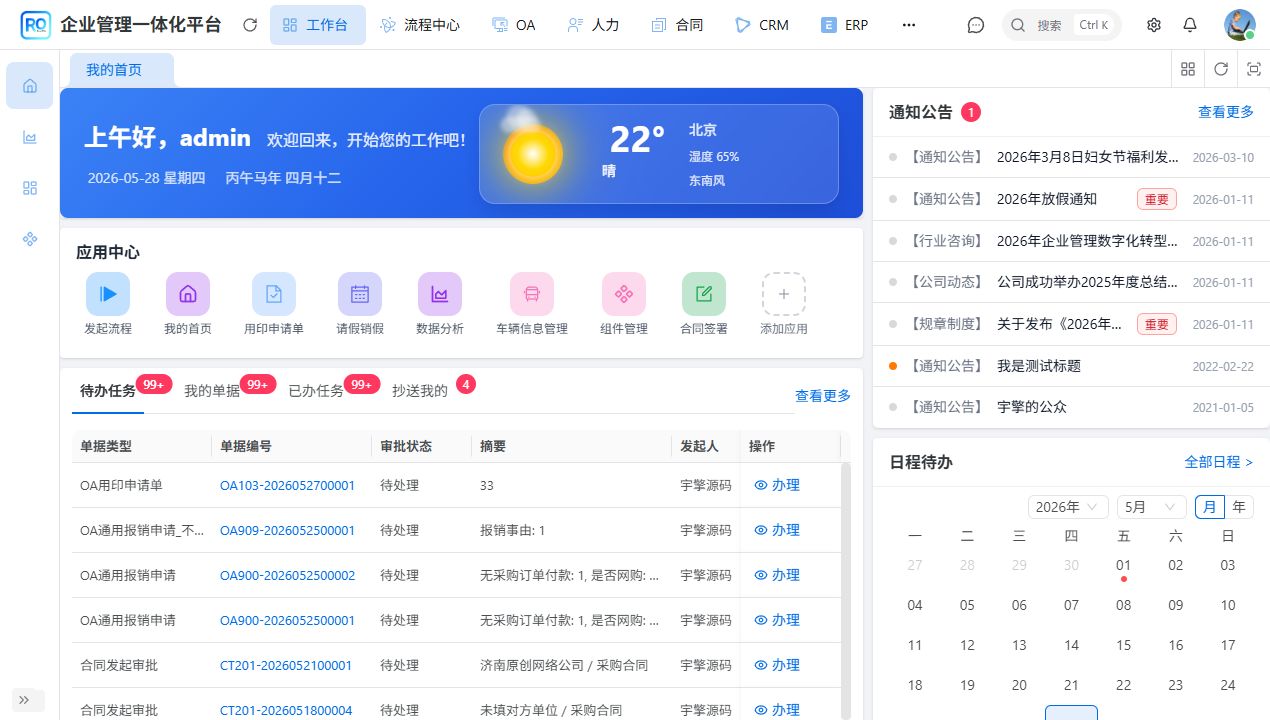The width and height of the screenshot is (1270, 720).
Task: Switch to 待办任务 tab
Action: coord(108,391)
